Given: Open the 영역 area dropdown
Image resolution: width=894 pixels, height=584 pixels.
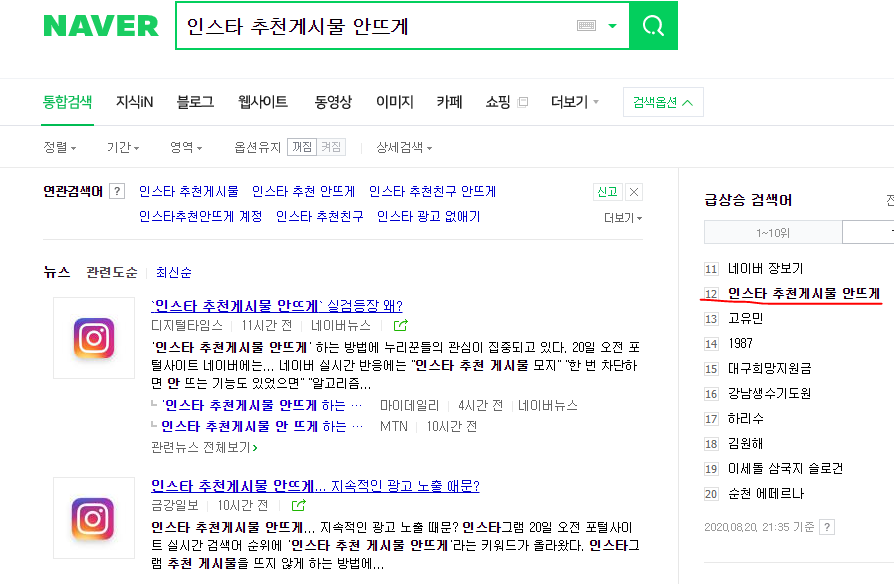Looking at the screenshot, I should tap(186, 147).
